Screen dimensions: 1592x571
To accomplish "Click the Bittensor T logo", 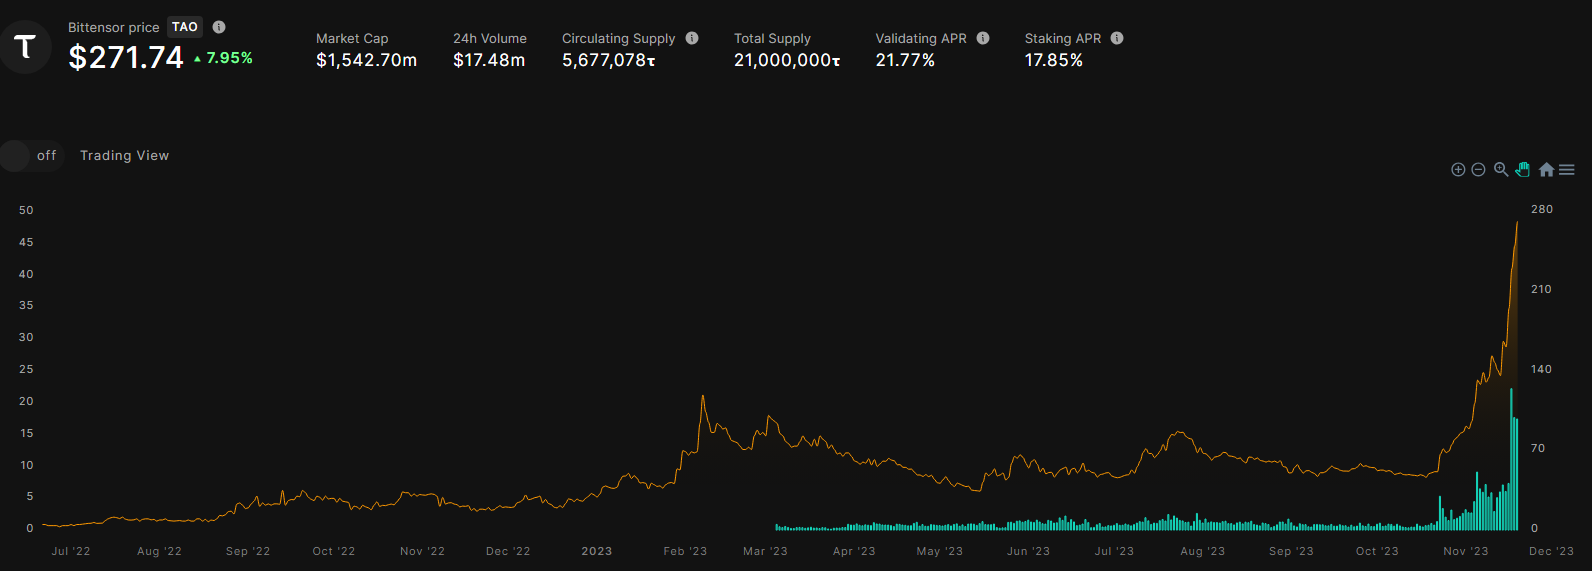I will 25,46.
